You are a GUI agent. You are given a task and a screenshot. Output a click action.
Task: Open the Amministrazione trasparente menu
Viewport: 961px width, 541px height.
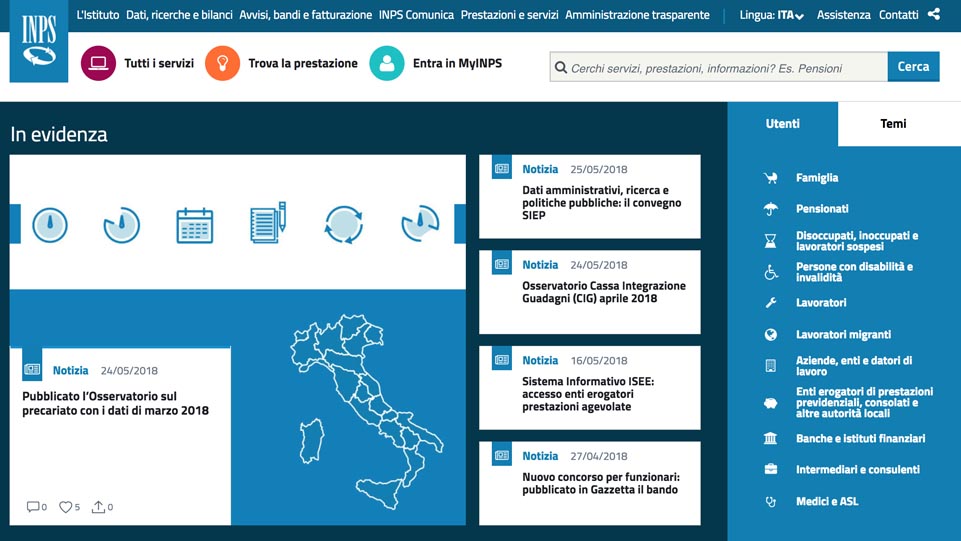pyautogui.click(x=637, y=15)
